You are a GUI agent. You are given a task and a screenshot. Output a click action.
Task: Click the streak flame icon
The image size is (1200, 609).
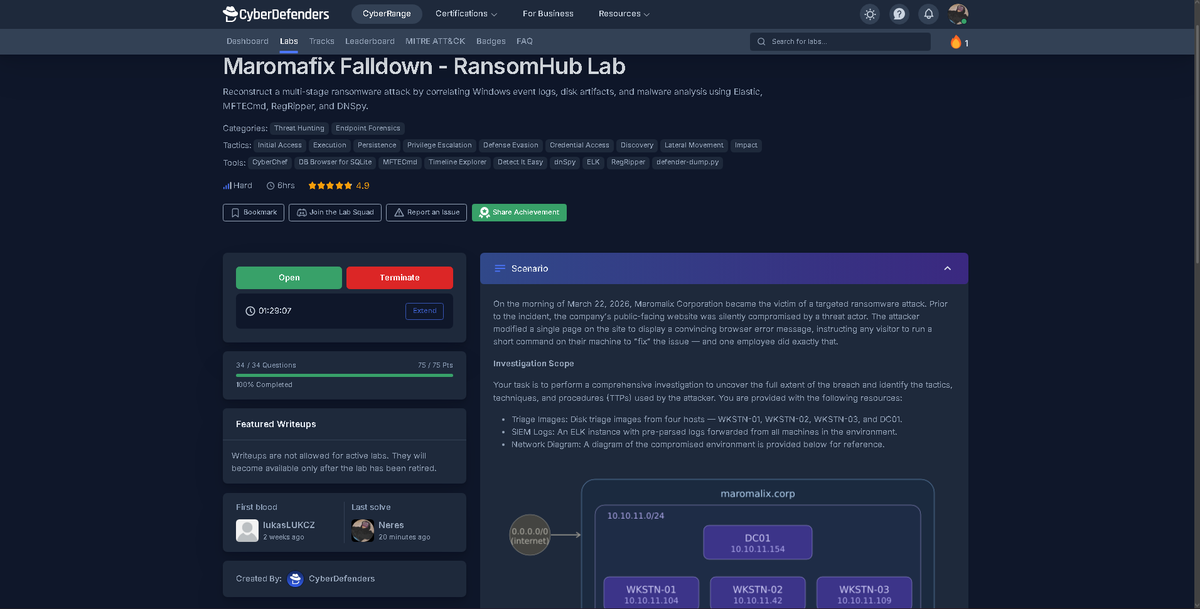pos(956,42)
